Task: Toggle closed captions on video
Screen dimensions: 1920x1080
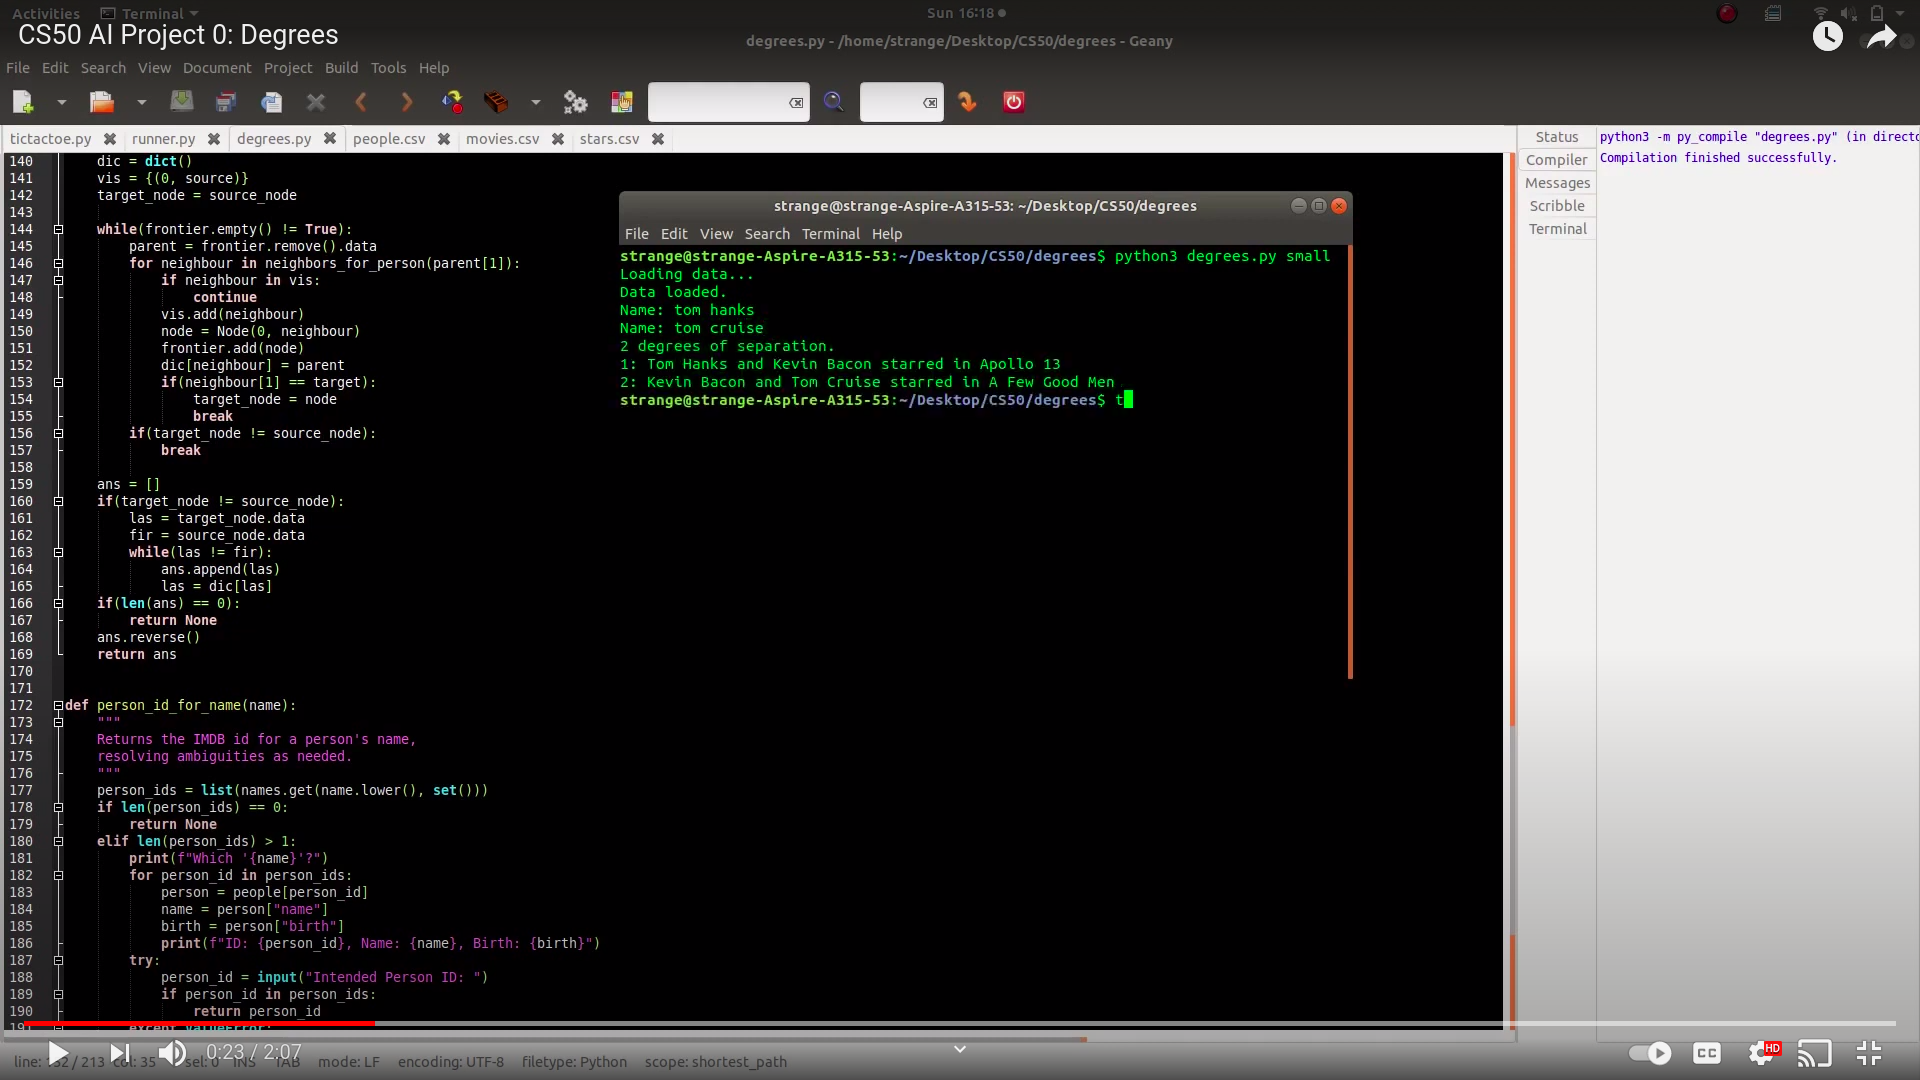Action: pyautogui.click(x=1707, y=1053)
